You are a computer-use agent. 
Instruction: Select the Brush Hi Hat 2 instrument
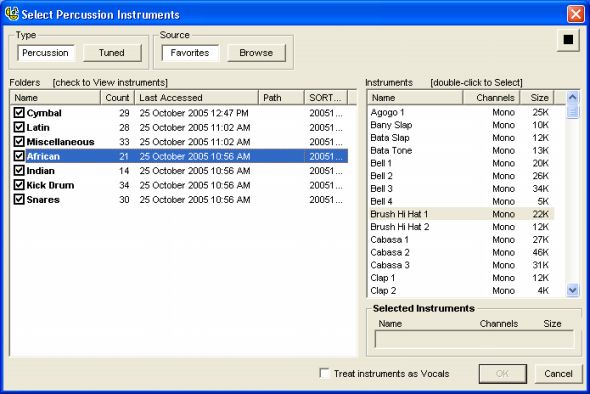(x=461, y=227)
